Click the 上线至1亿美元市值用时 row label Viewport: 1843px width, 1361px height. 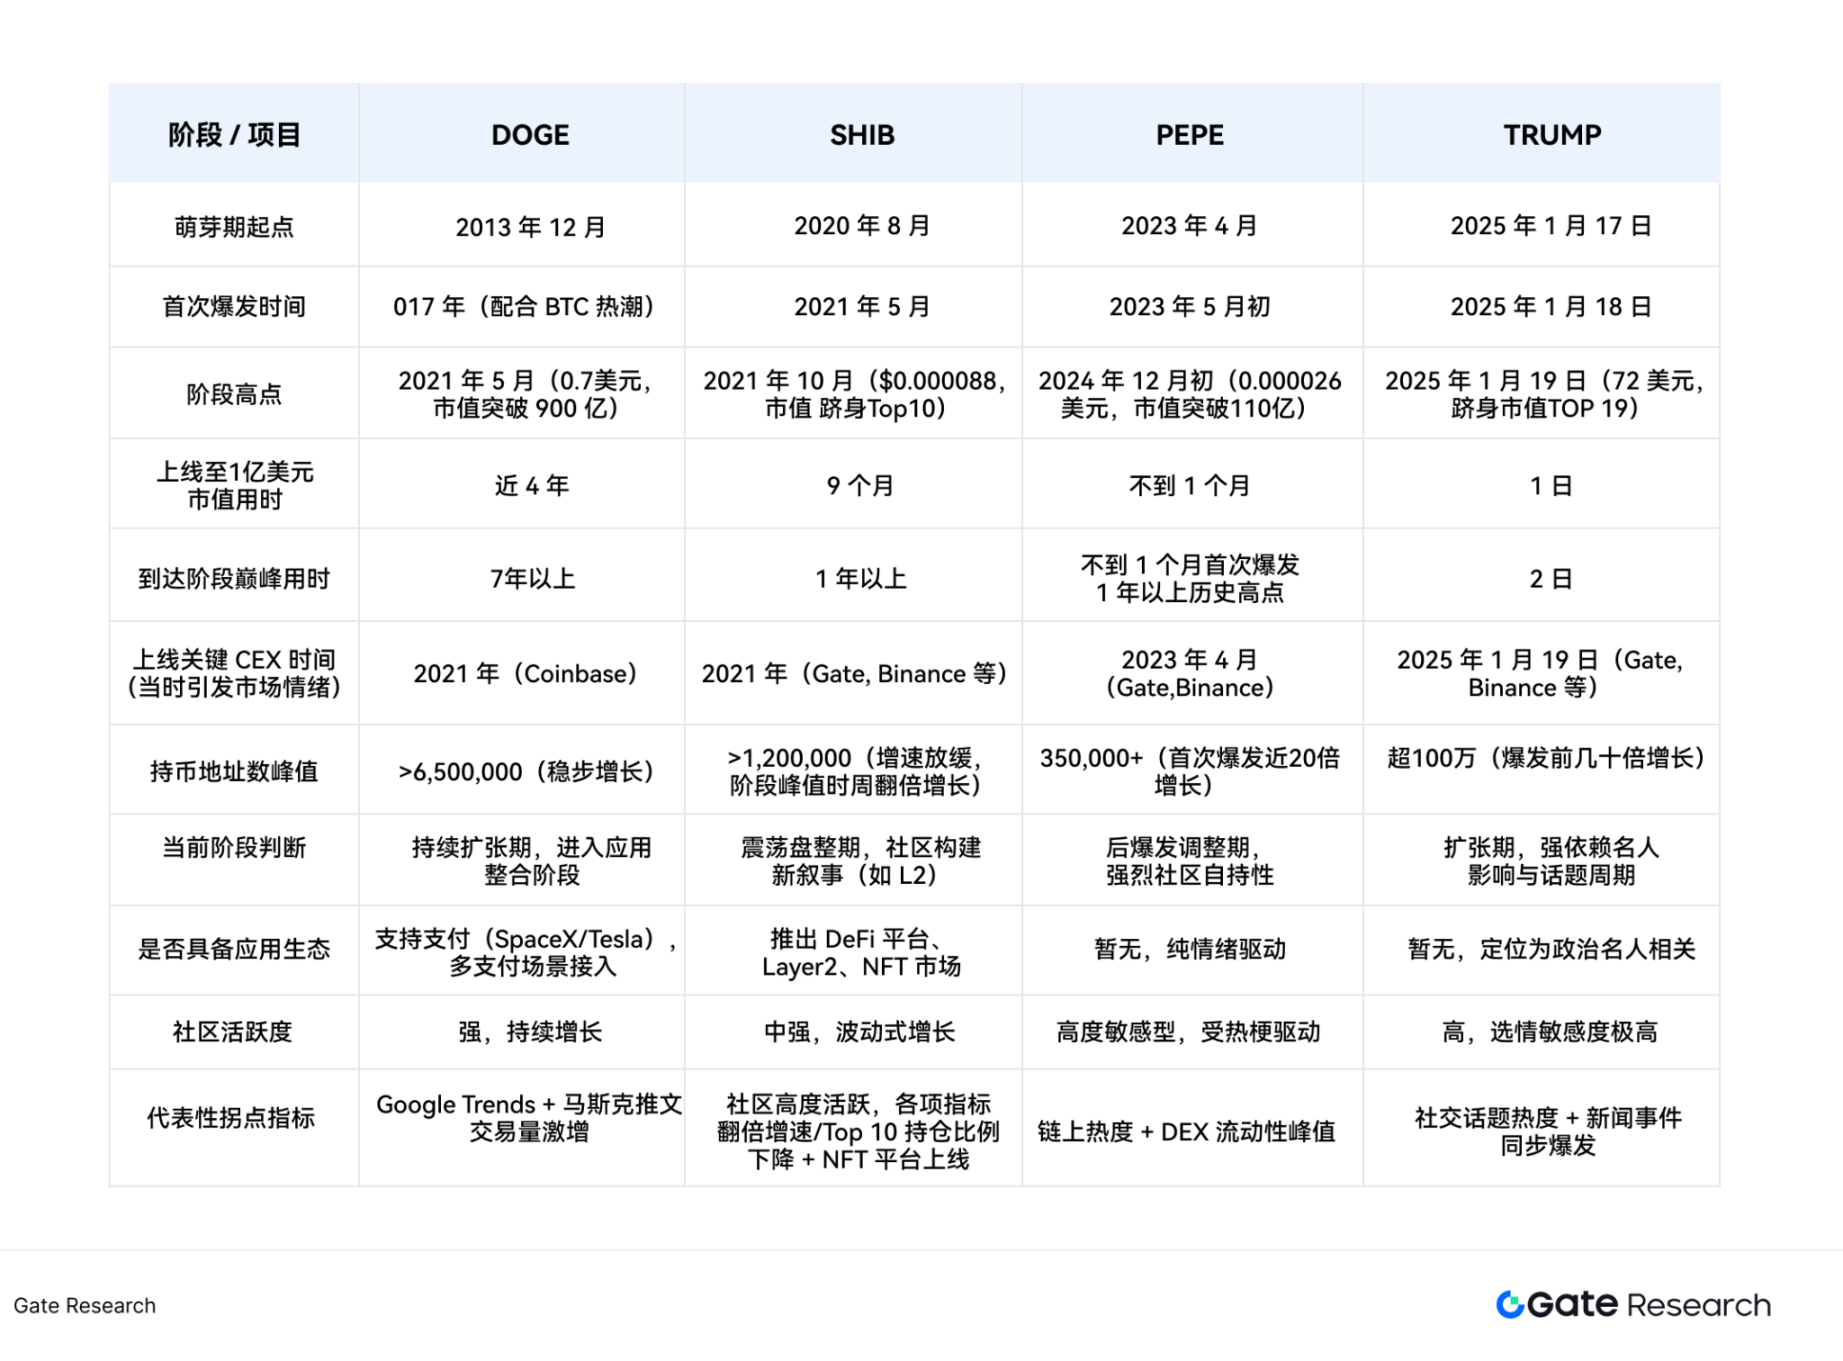pyautogui.click(x=234, y=485)
